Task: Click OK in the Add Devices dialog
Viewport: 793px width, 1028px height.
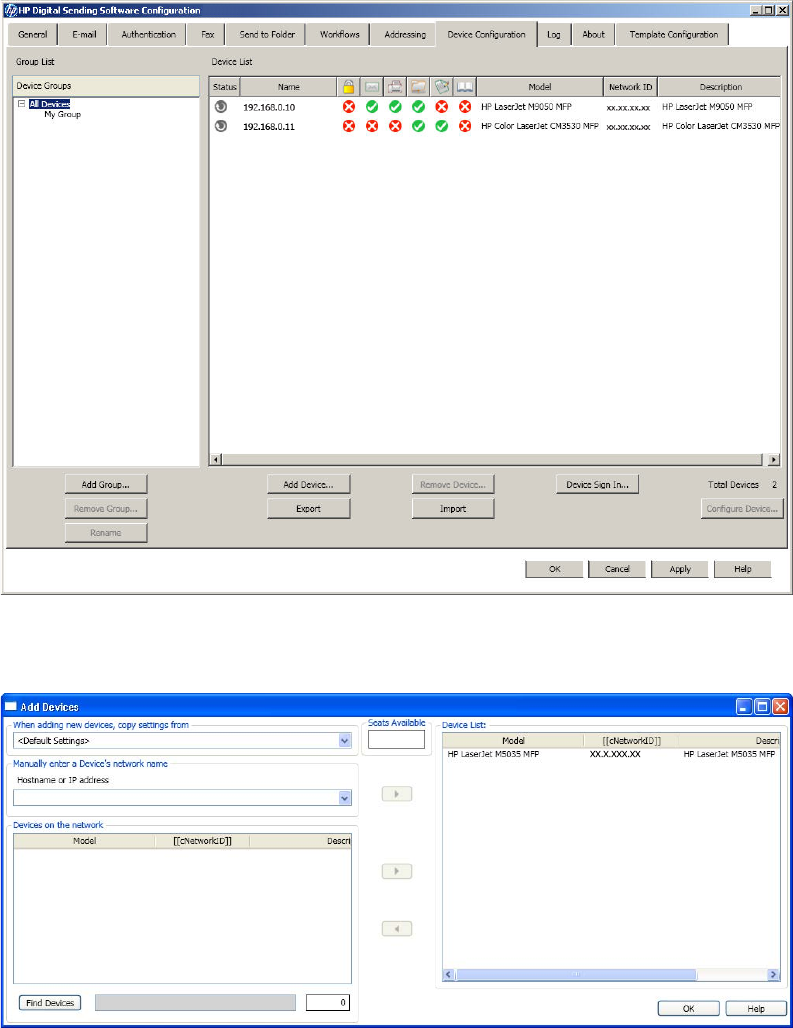Action: pos(688,1008)
